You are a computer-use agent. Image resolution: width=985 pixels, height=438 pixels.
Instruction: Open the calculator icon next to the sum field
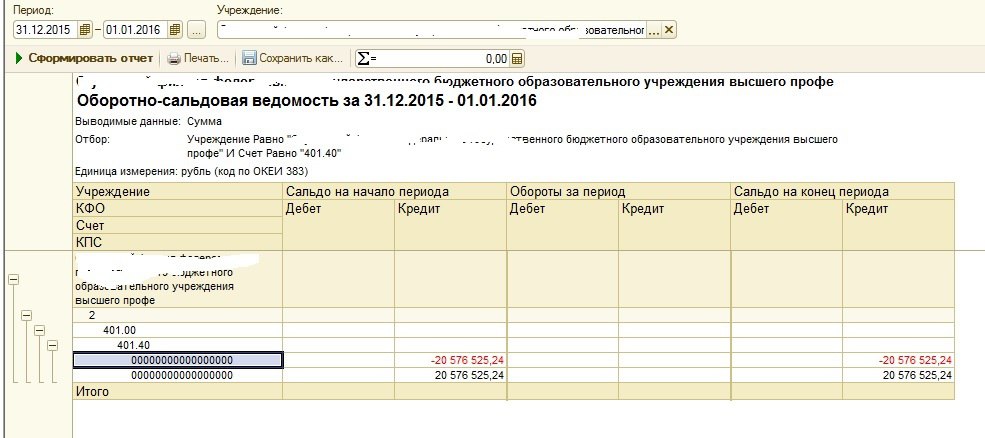pyautogui.click(x=518, y=59)
